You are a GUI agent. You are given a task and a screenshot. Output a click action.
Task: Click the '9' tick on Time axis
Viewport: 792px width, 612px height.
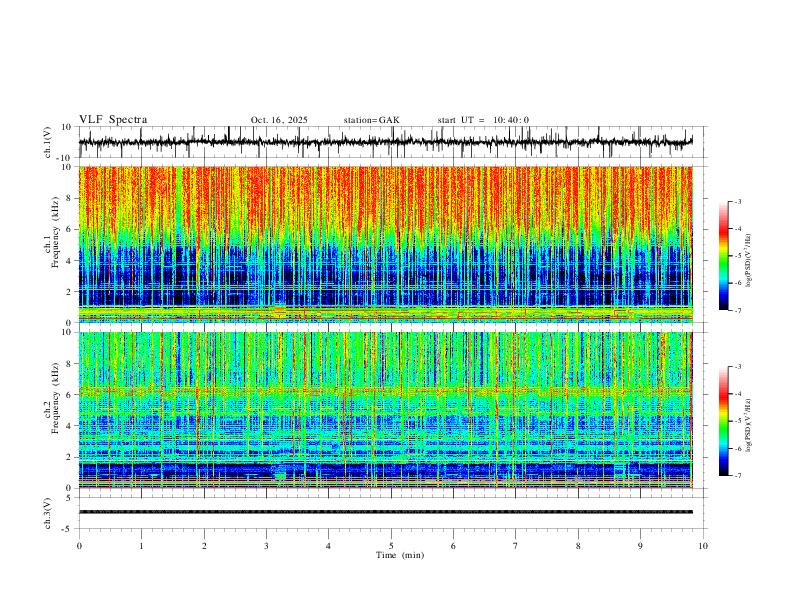pyautogui.click(x=640, y=546)
